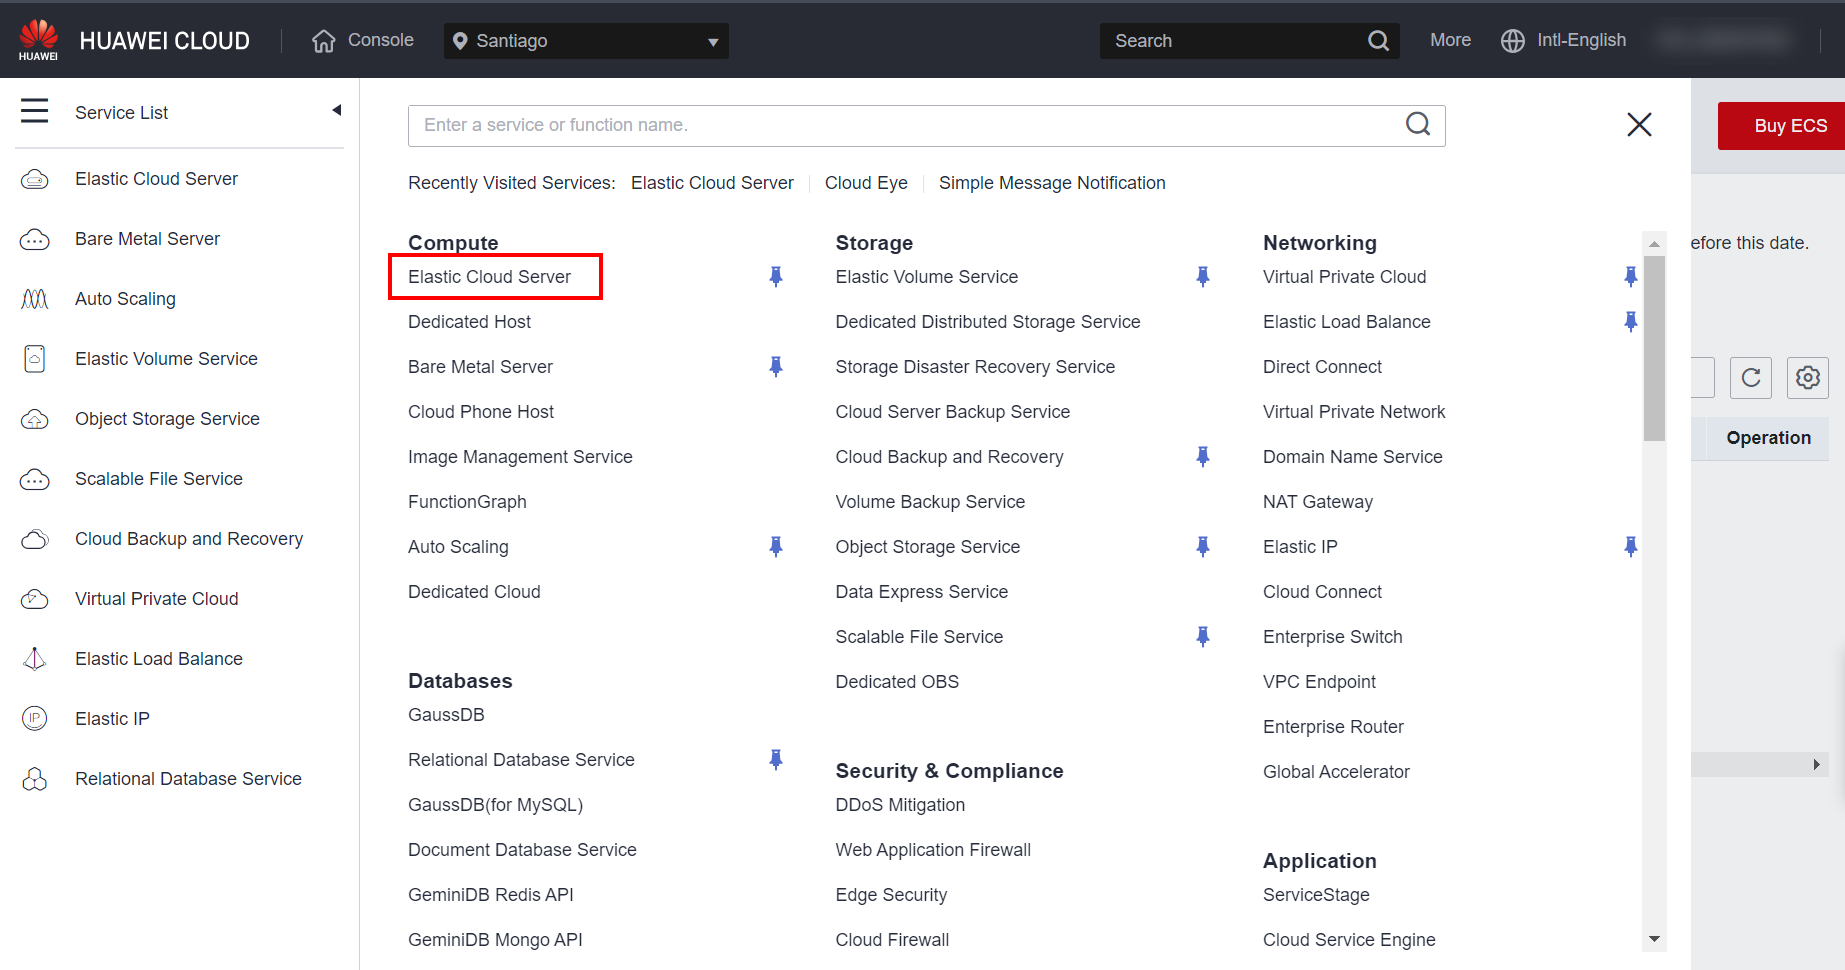
Task: Unpin Object Storage Service from favorites
Action: pos(1202,547)
